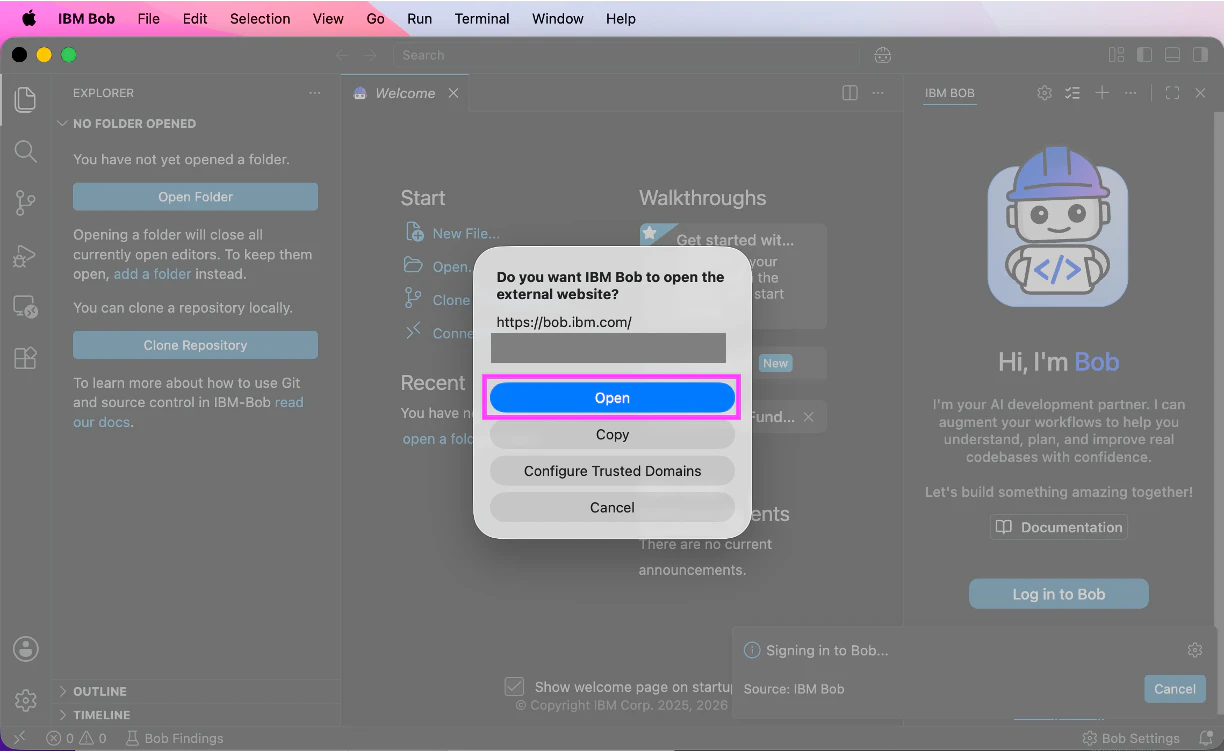1224x752 pixels.
Task: Open IBM Bob application menu
Action: 87,19
